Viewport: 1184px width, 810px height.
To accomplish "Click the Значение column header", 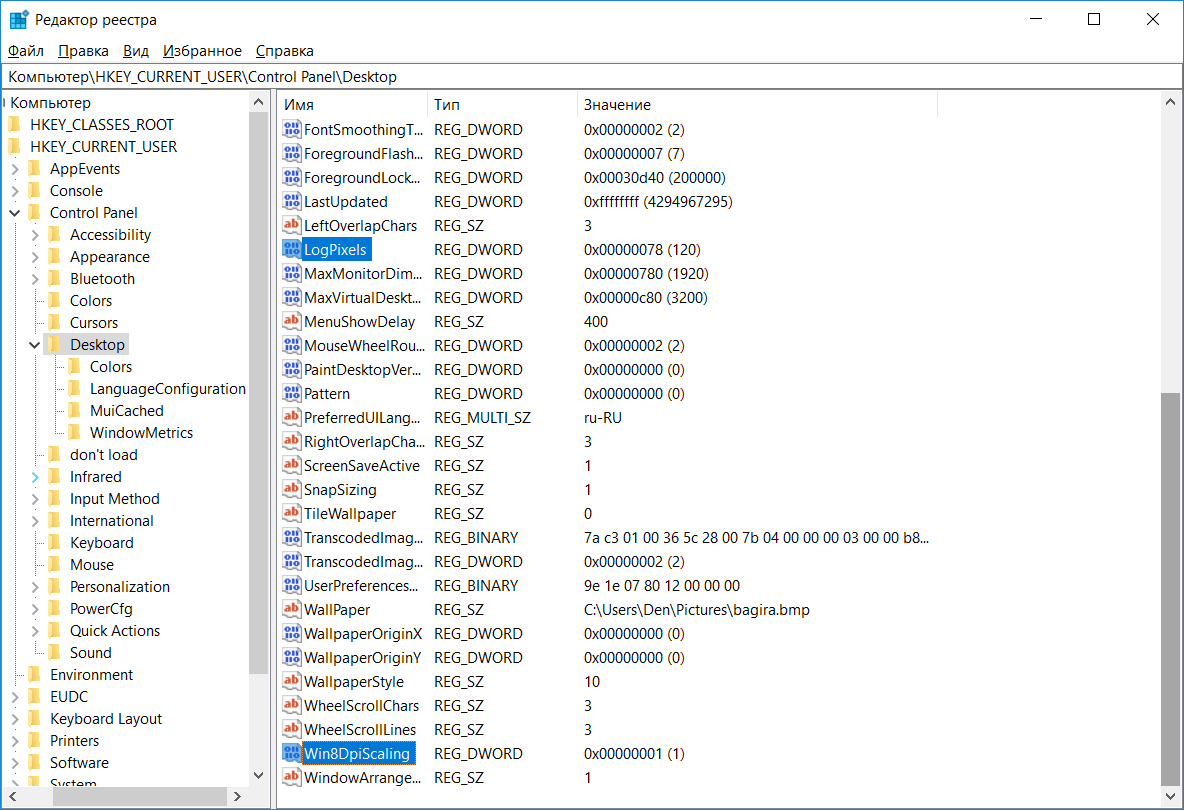I will coord(757,104).
